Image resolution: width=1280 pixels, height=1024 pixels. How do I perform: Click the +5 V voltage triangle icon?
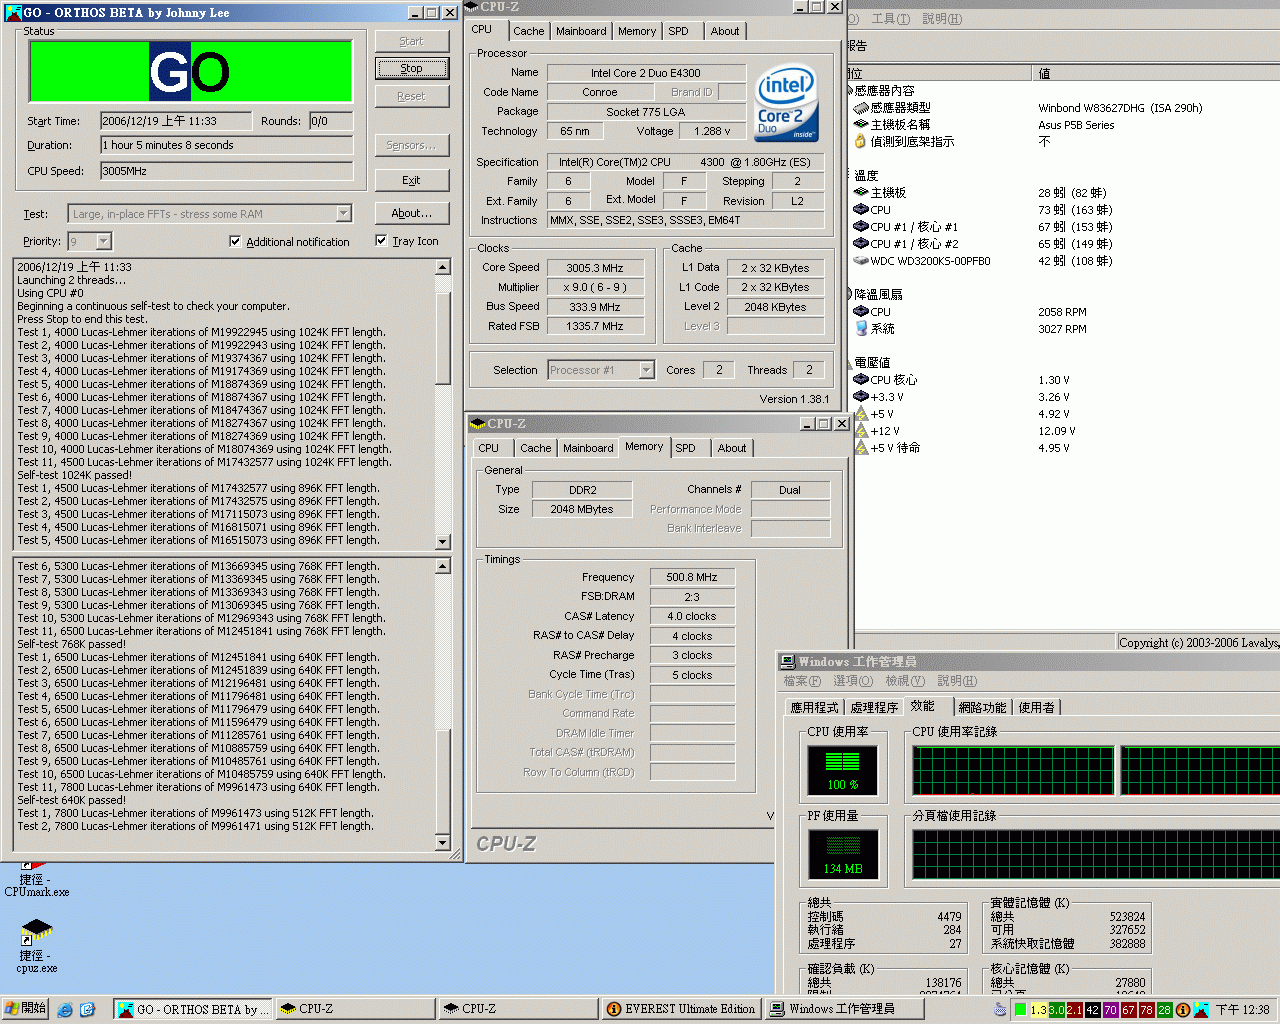861,414
